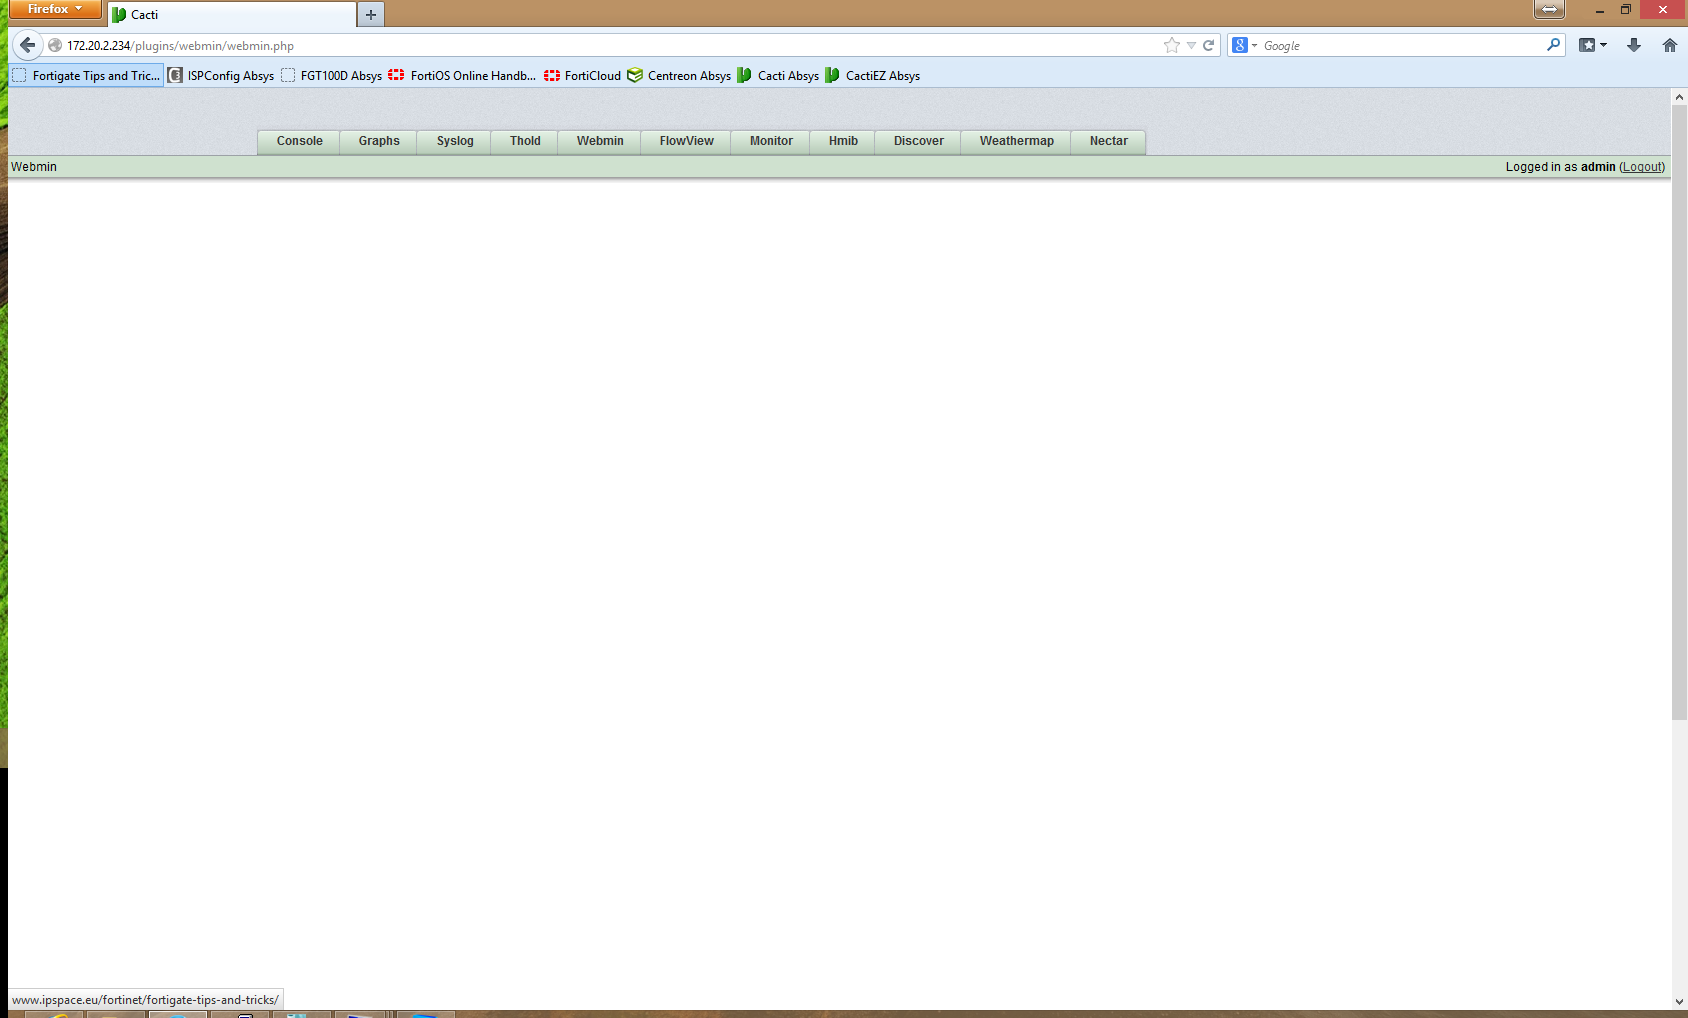Viewport: 1688px width, 1018px height.
Task: Open a new tab with the plus button
Action: point(371,14)
